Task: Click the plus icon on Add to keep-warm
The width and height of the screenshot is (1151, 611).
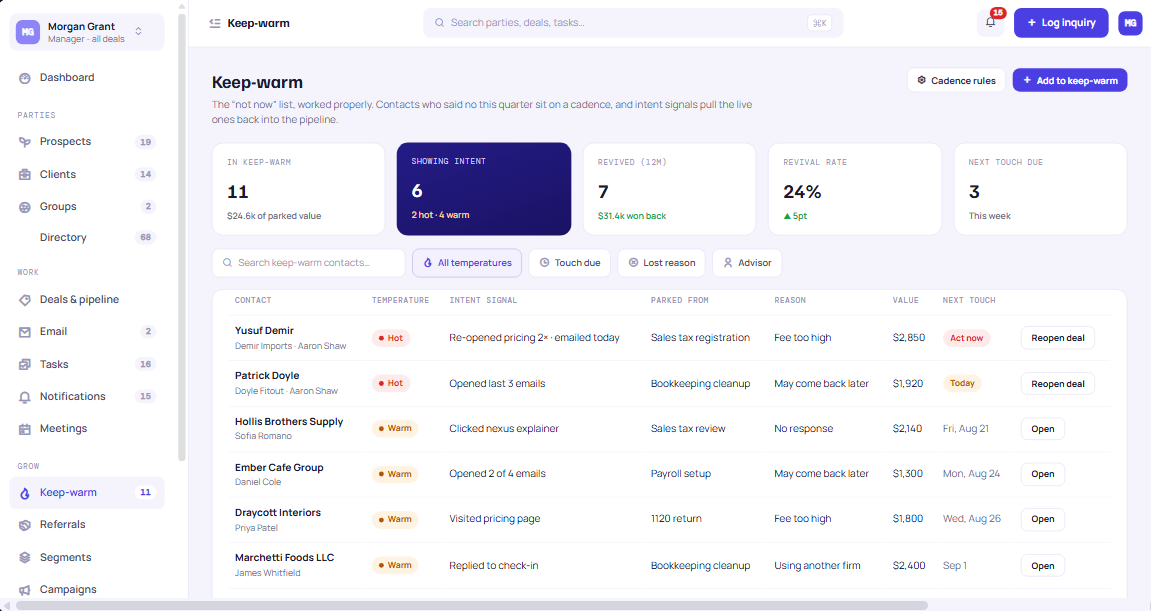Action: point(1027,80)
